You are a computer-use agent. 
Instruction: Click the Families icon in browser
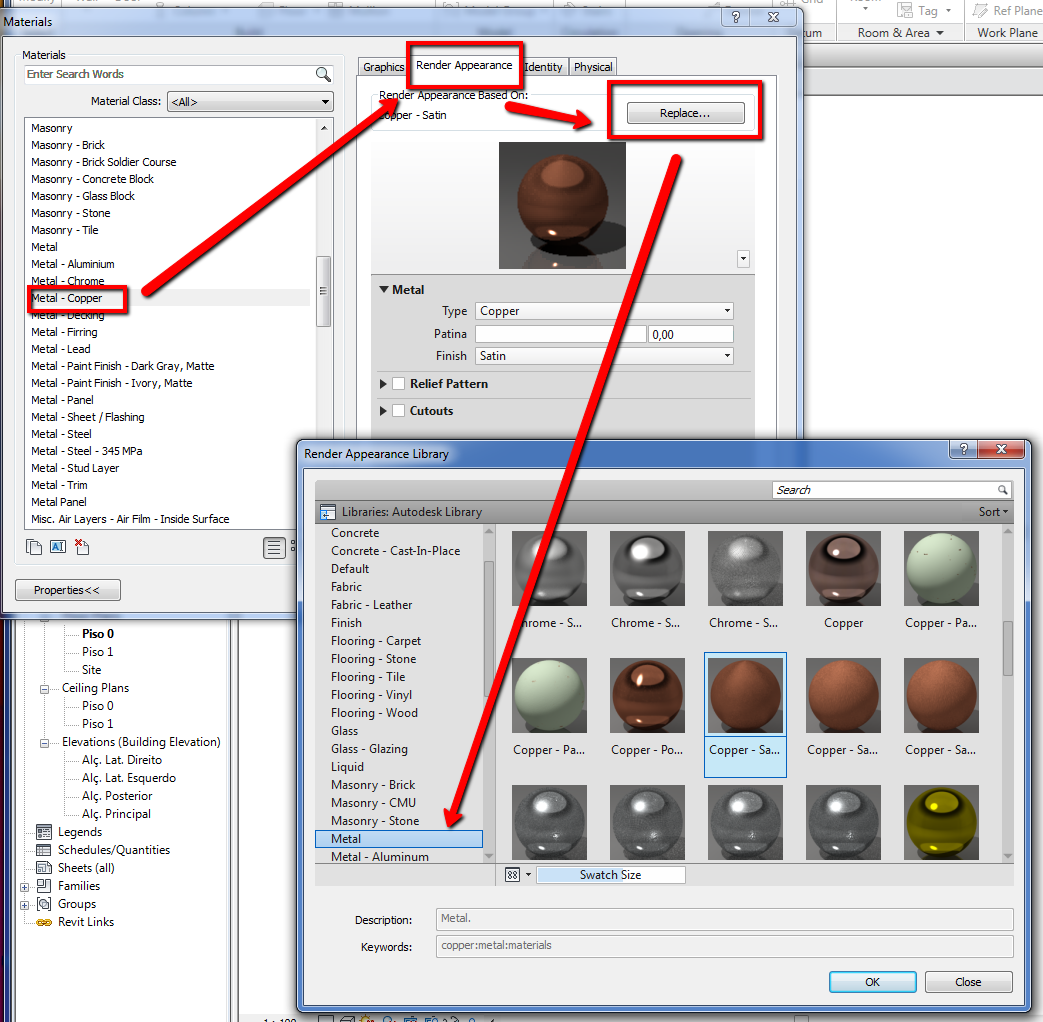(44, 886)
